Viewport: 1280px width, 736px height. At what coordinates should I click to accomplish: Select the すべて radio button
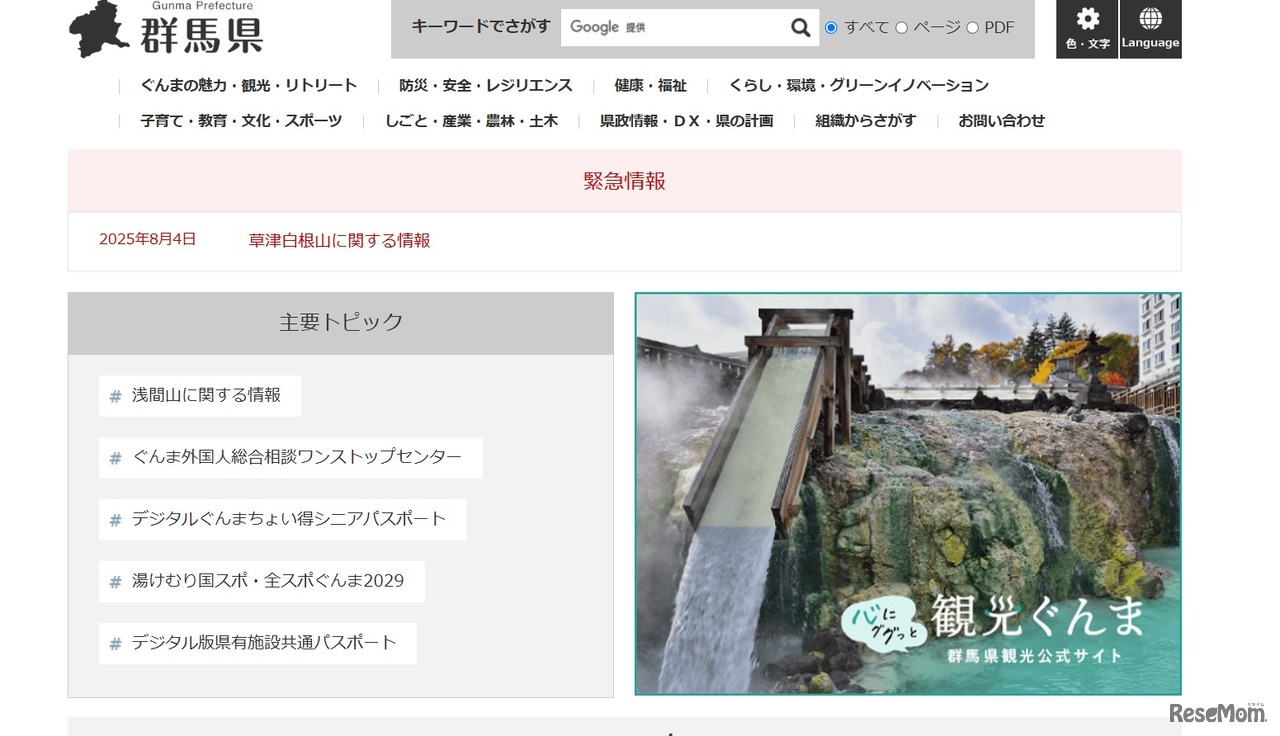pos(831,28)
